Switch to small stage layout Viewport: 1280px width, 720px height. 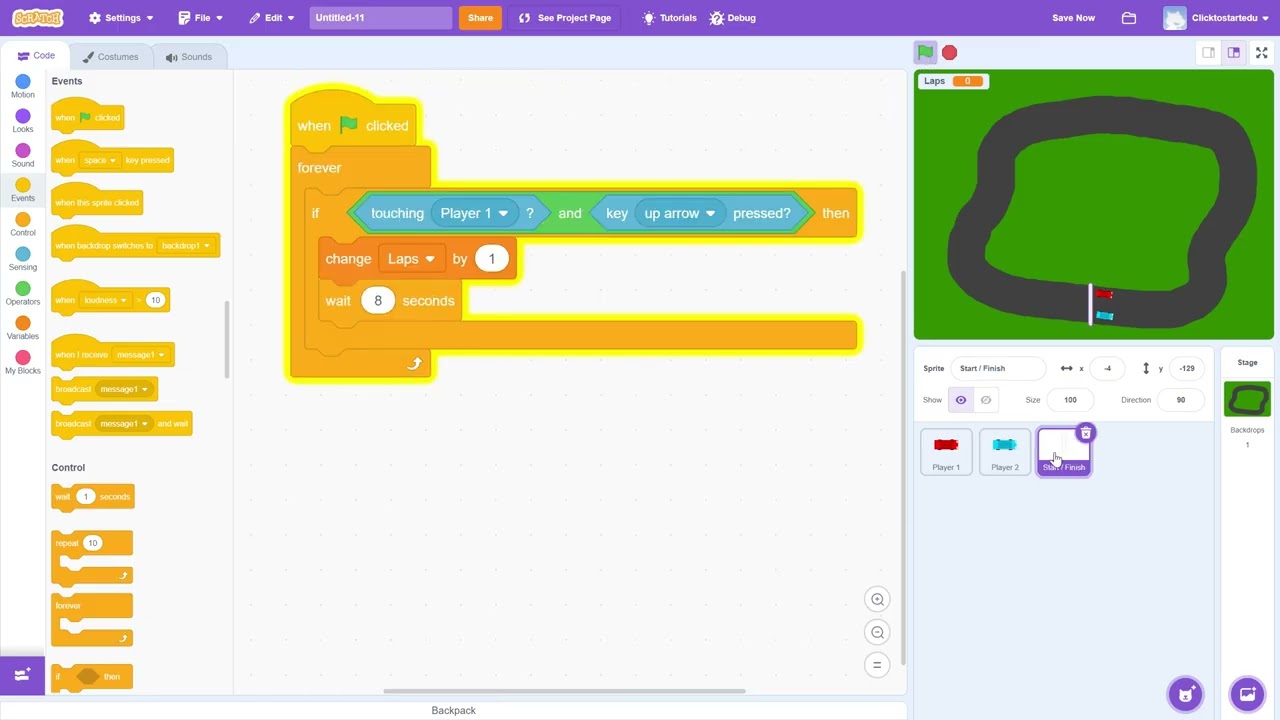[x=1208, y=53]
